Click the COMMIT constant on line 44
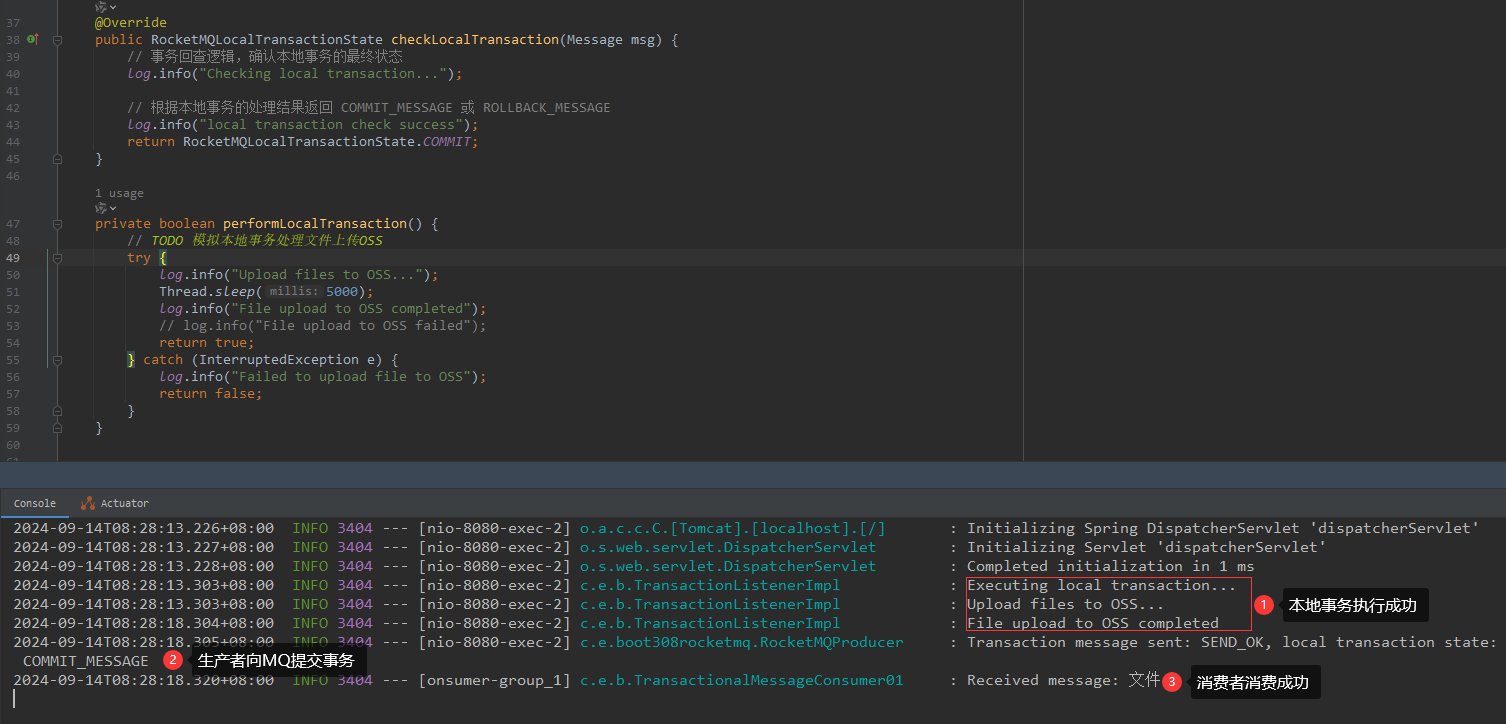 447,142
